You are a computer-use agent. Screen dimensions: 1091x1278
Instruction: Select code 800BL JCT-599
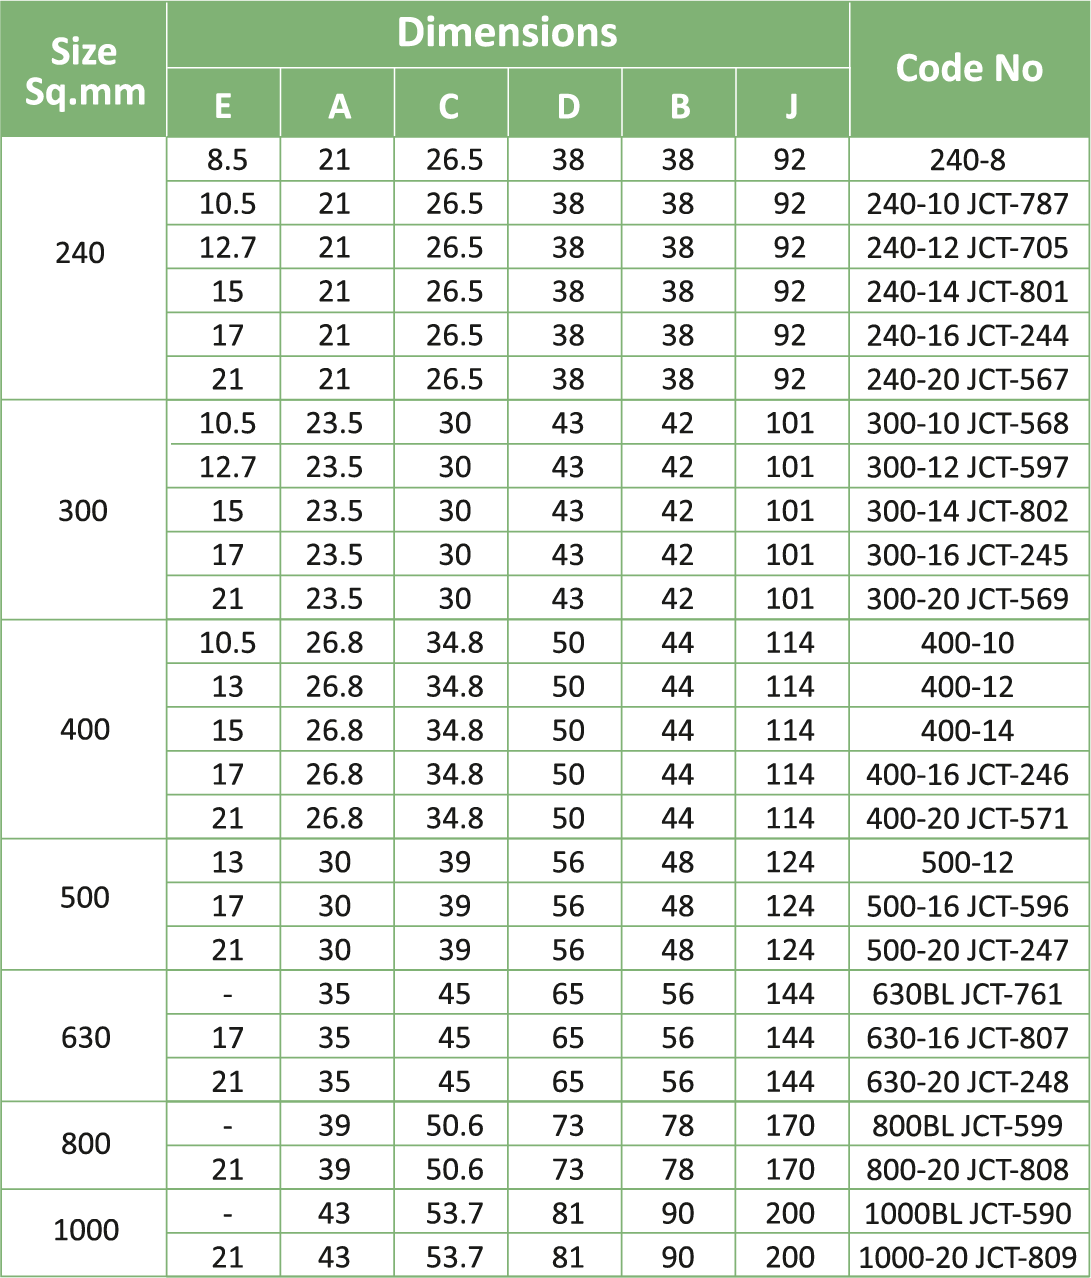[x=967, y=1126]
